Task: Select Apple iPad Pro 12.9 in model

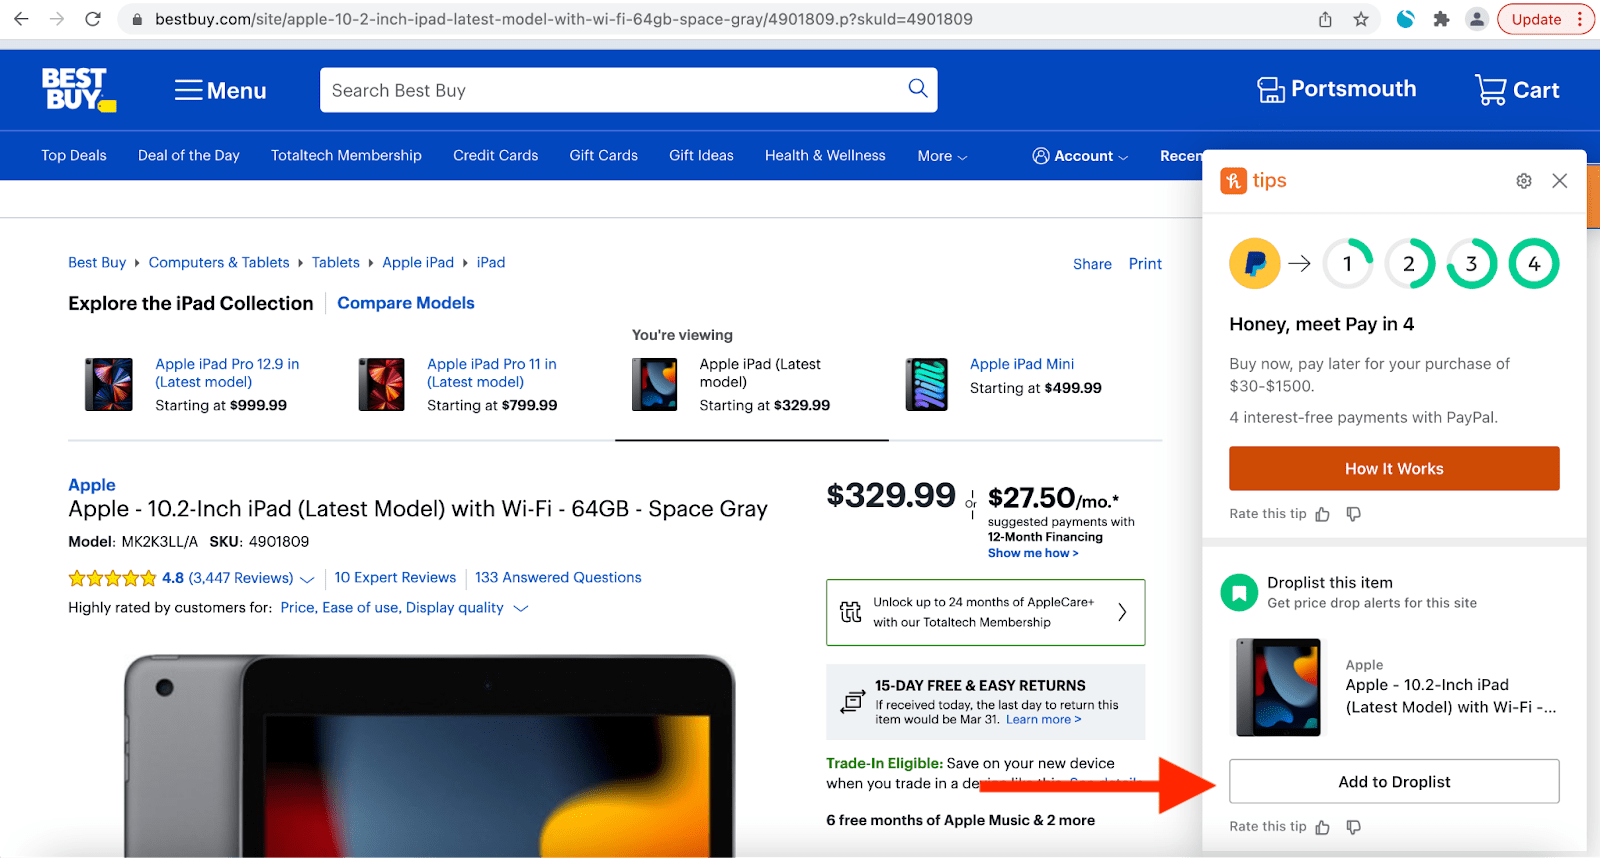Action: pyautogui.click(x=227, y=373)
